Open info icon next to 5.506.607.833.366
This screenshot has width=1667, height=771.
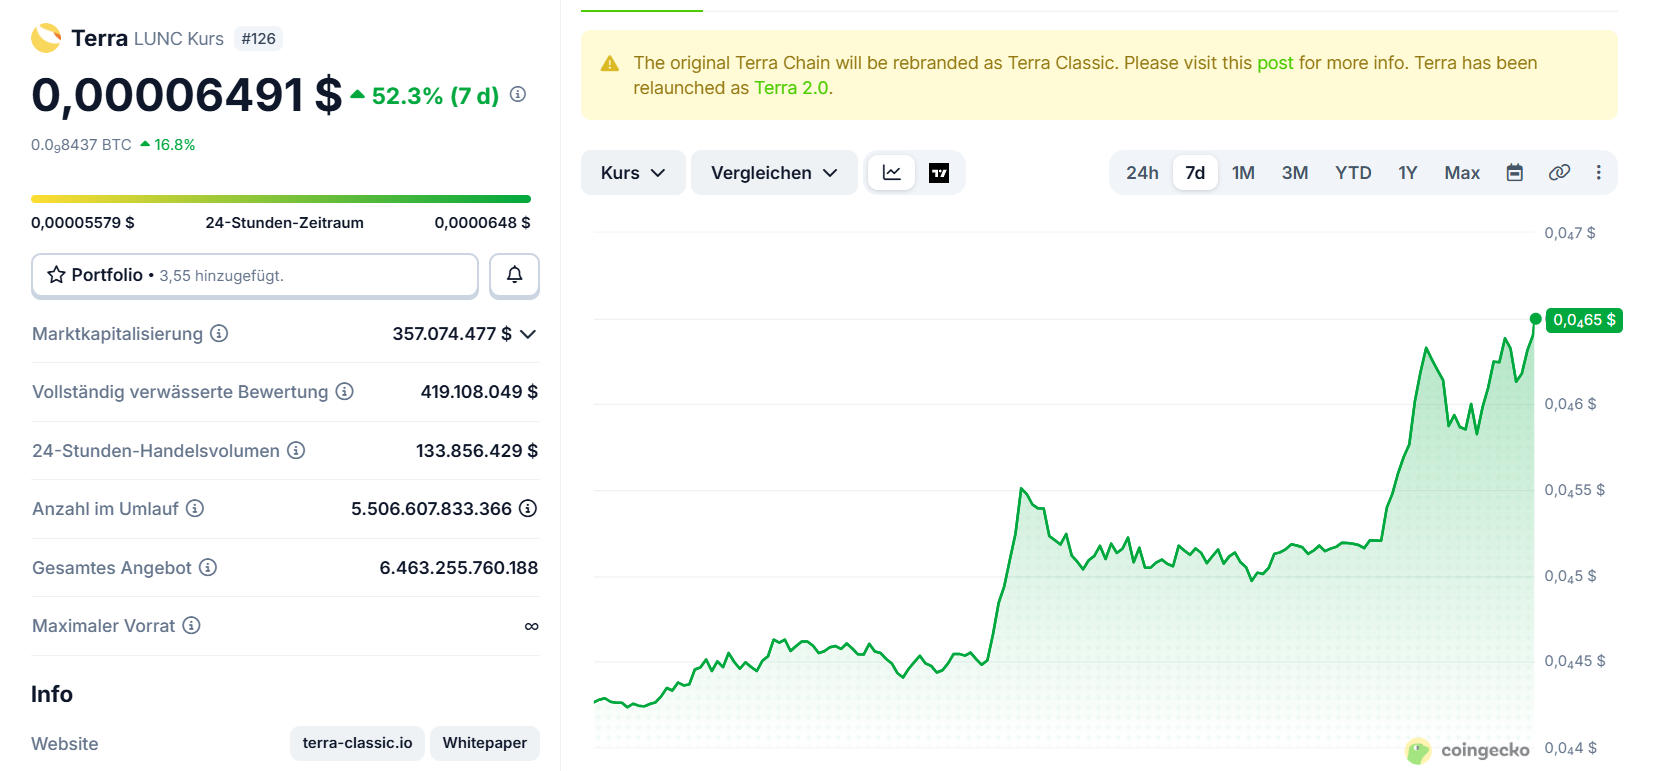528,508
